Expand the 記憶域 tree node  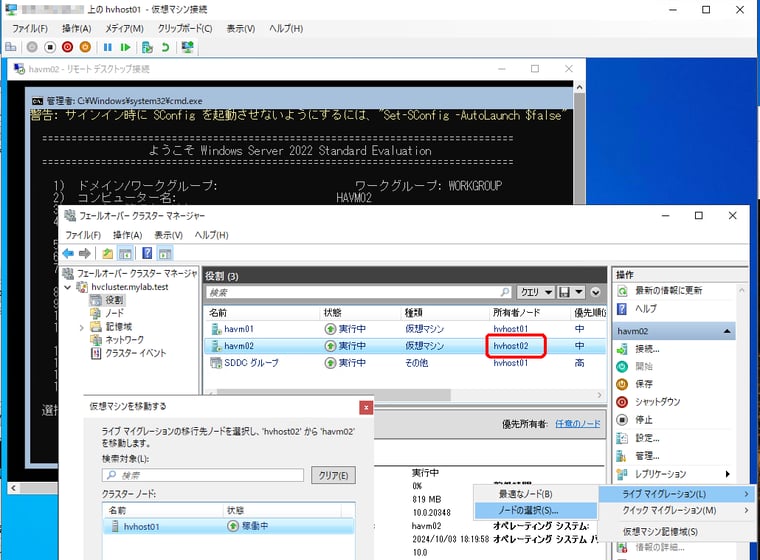coord(81,328)
